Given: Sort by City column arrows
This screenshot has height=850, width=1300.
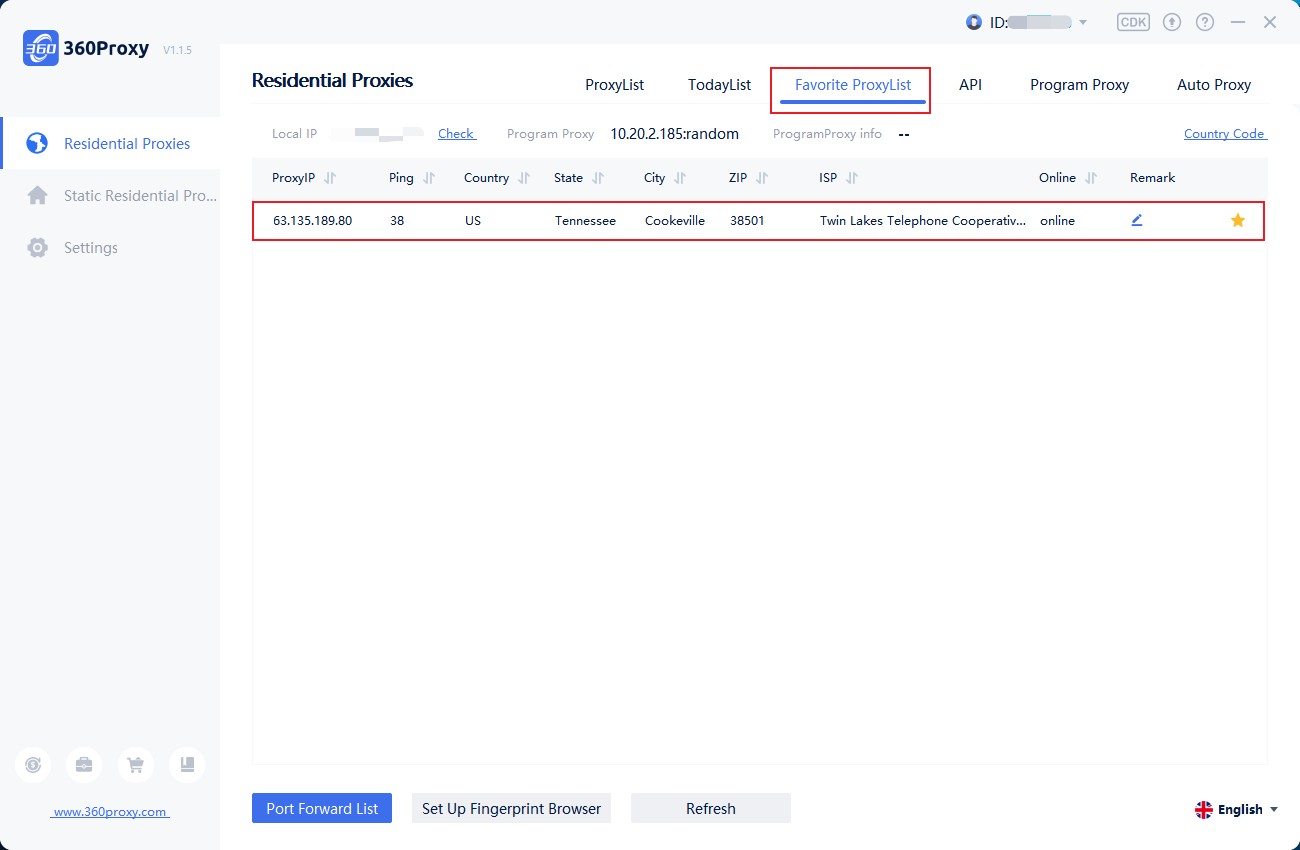Looking at the screenshot, I should (680, 178).
